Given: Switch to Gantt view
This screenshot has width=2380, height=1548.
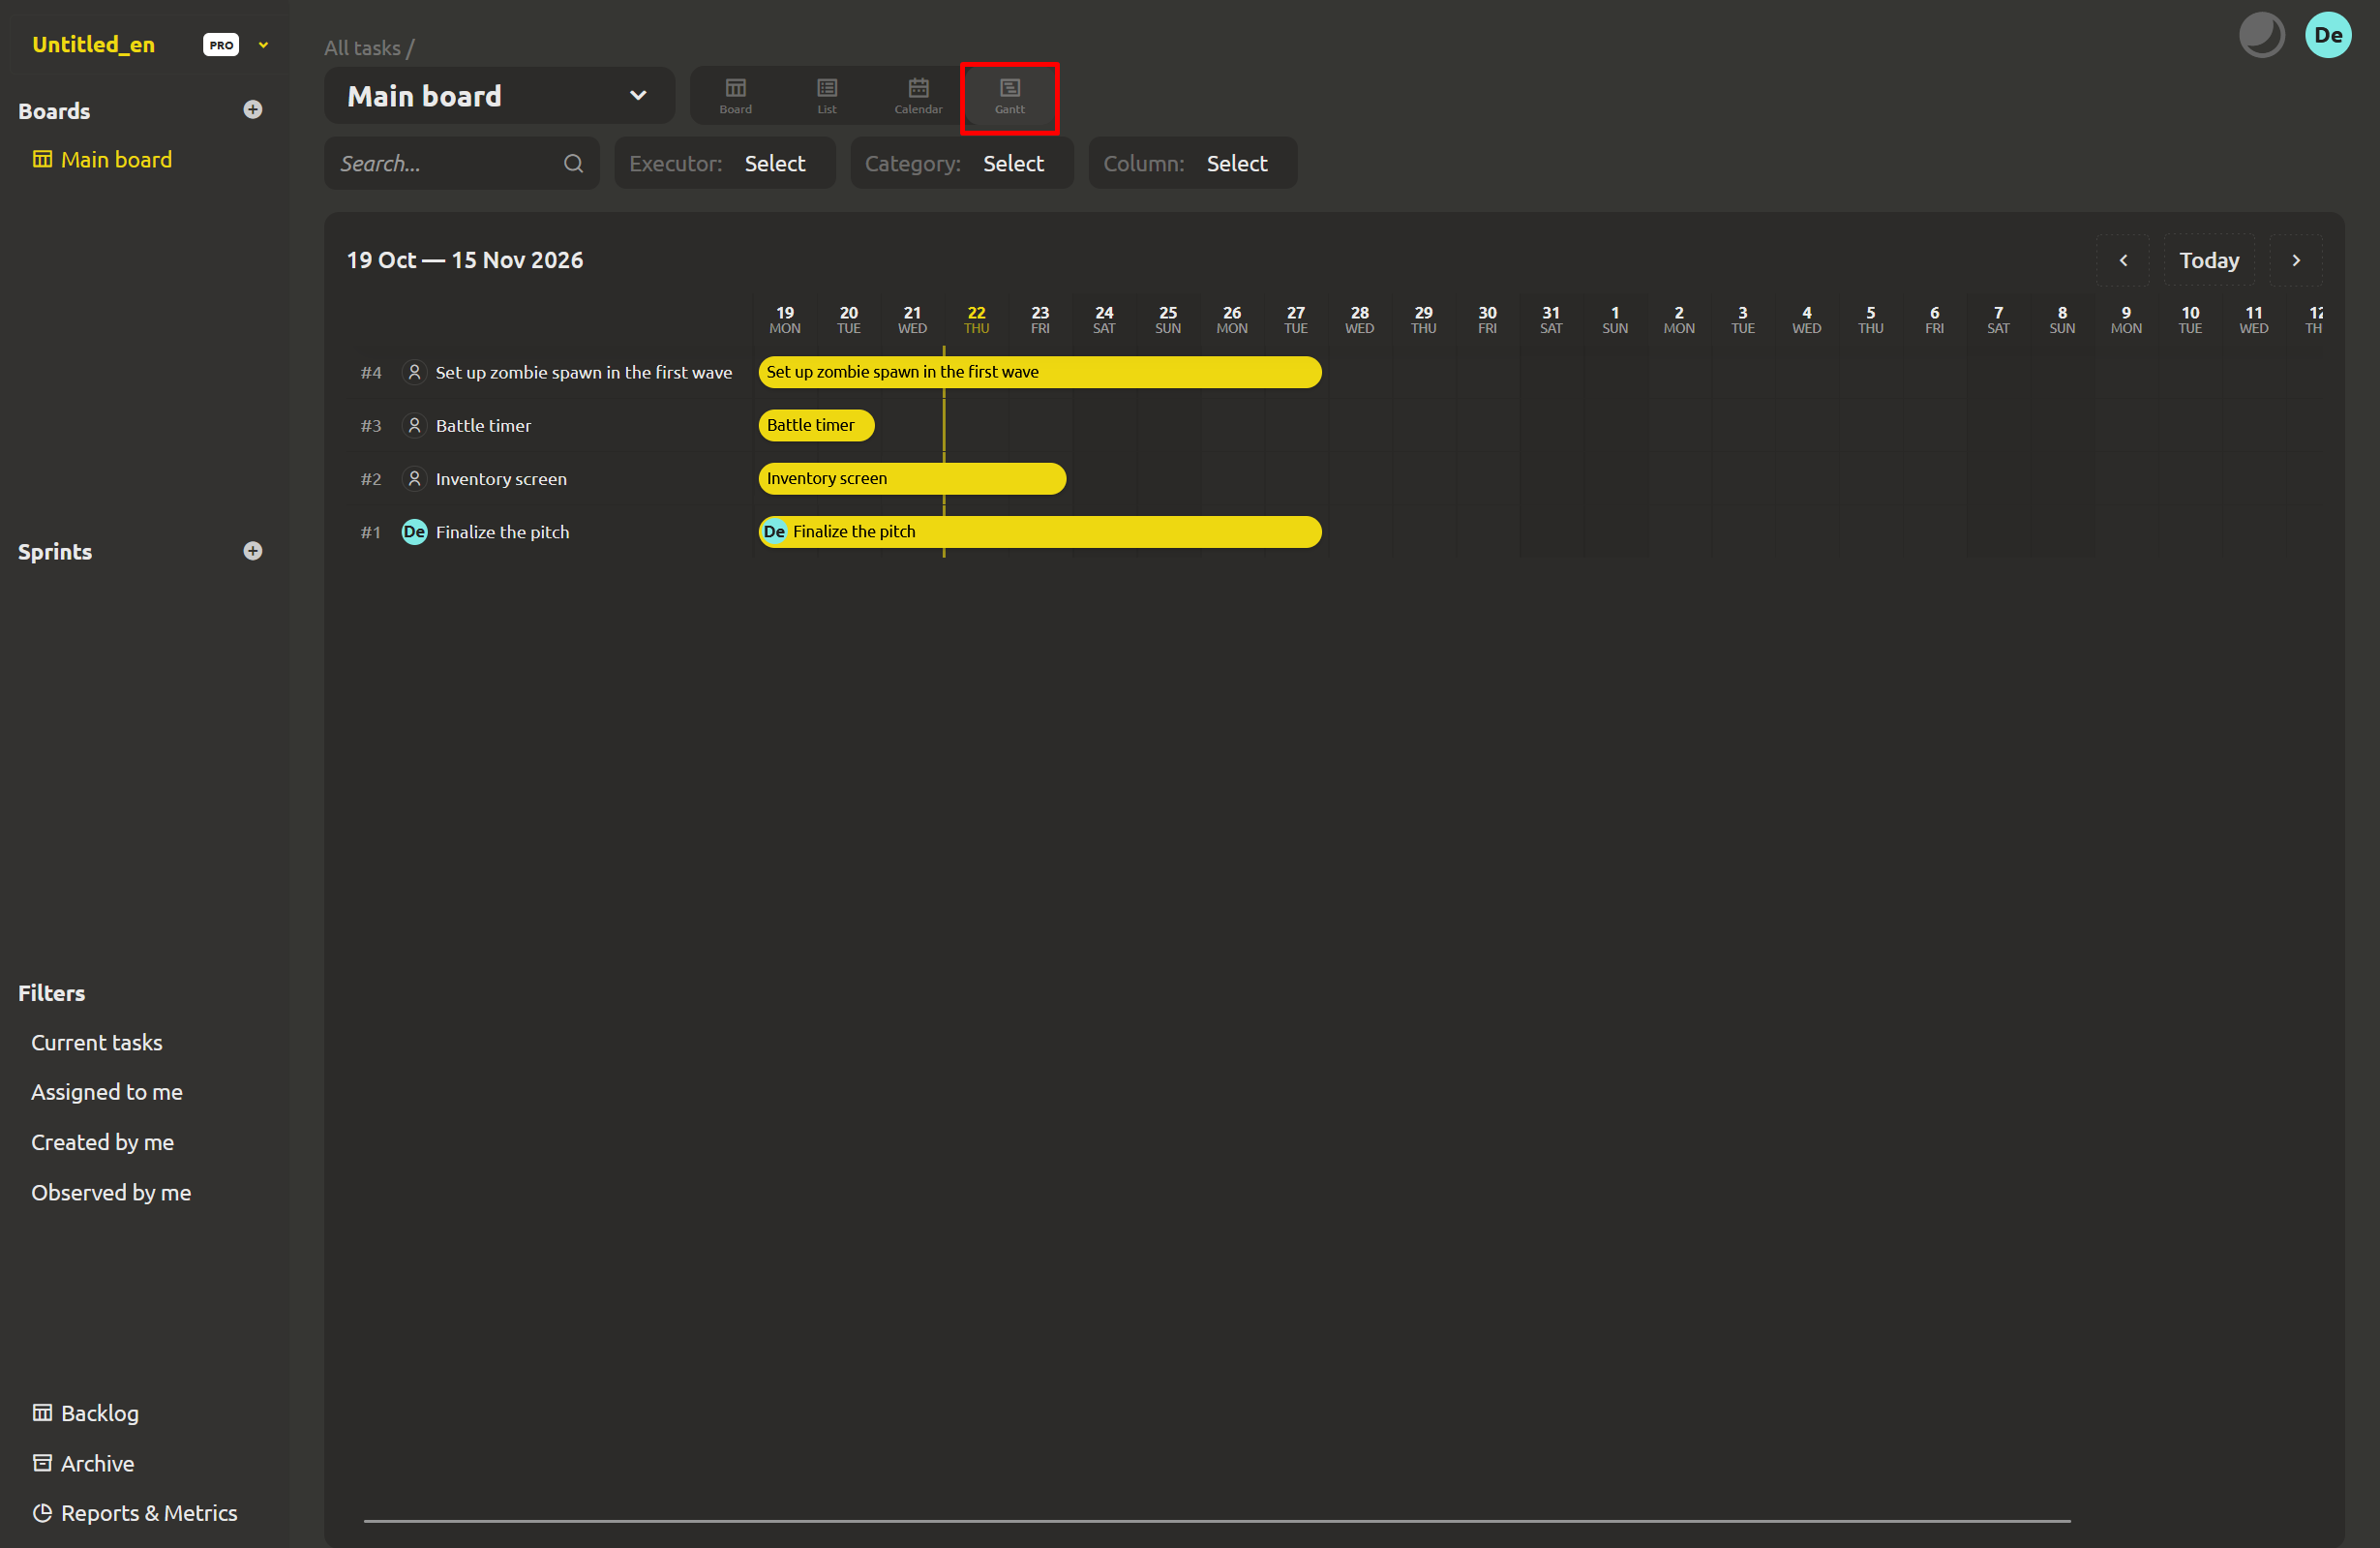Looking at the screenshot, I should (1009, 96).
